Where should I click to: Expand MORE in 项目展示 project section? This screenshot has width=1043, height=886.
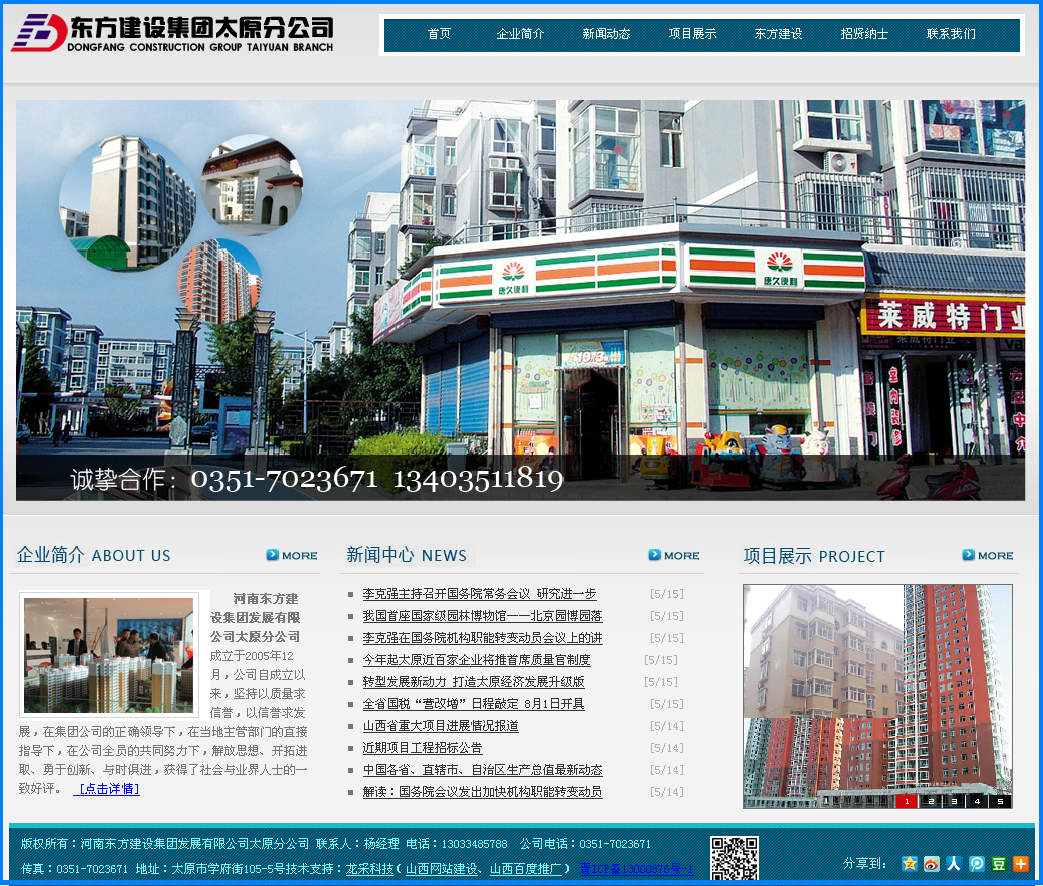[x=988, y=555]
